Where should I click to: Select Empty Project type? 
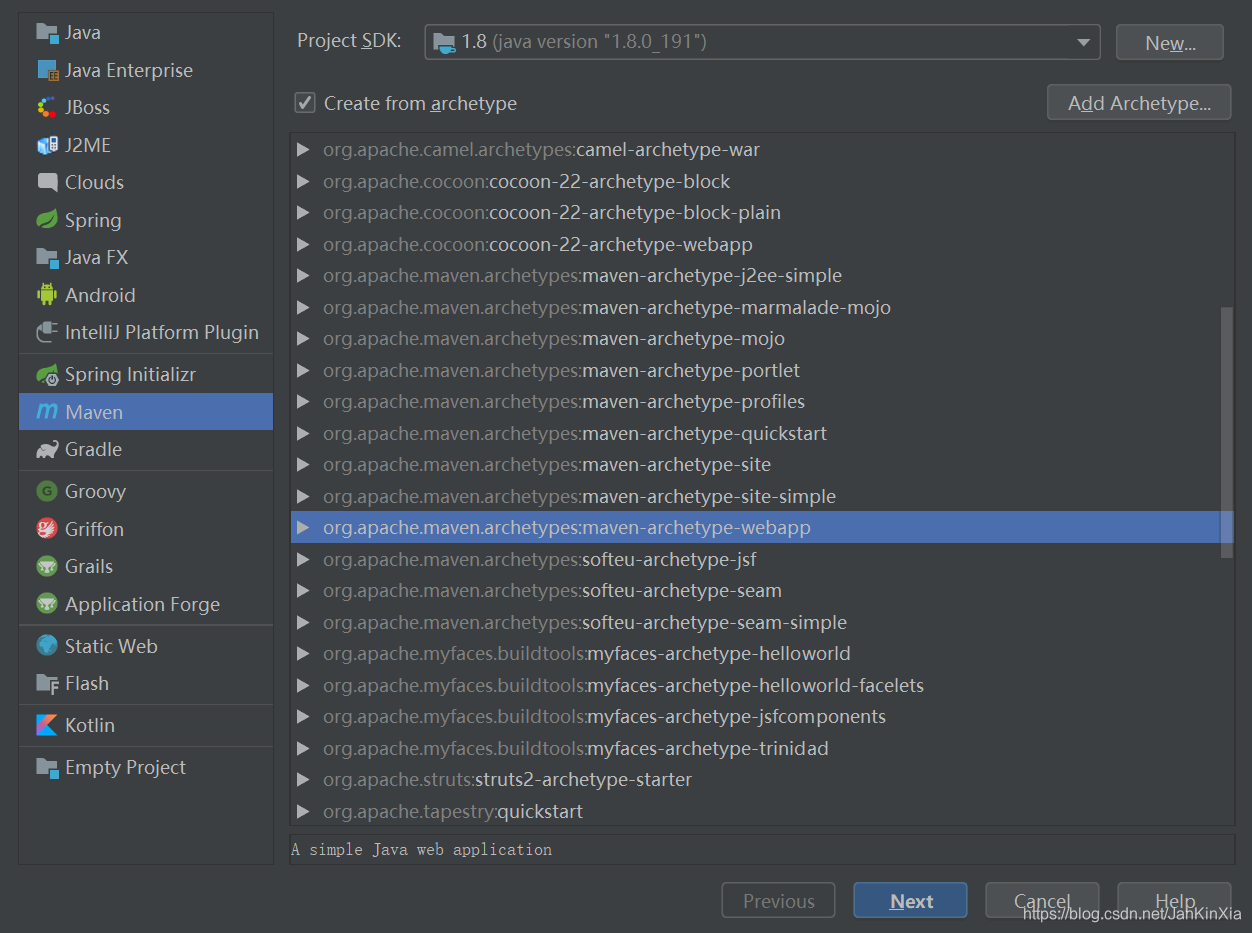point(146,767)
